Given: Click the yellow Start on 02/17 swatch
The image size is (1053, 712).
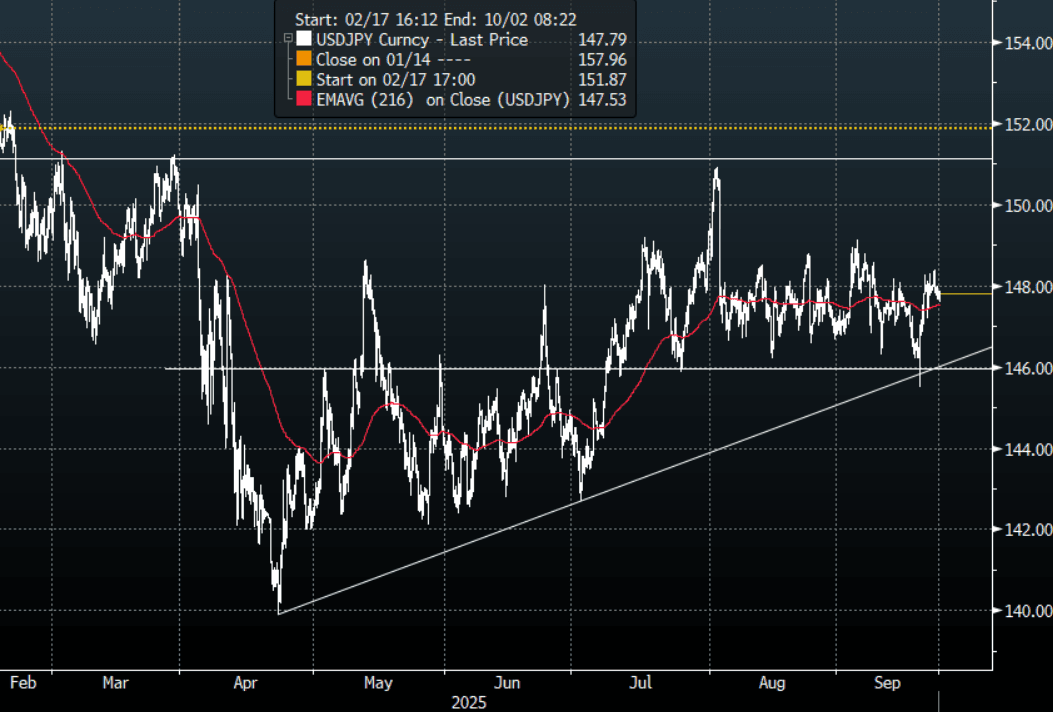Looking at the screenshot, I should point(304,79).
